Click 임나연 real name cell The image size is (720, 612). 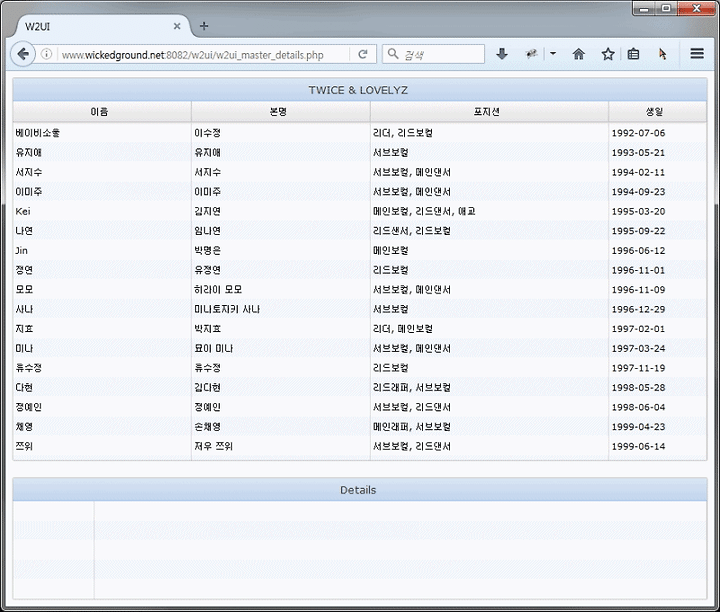tap(281, 230)
